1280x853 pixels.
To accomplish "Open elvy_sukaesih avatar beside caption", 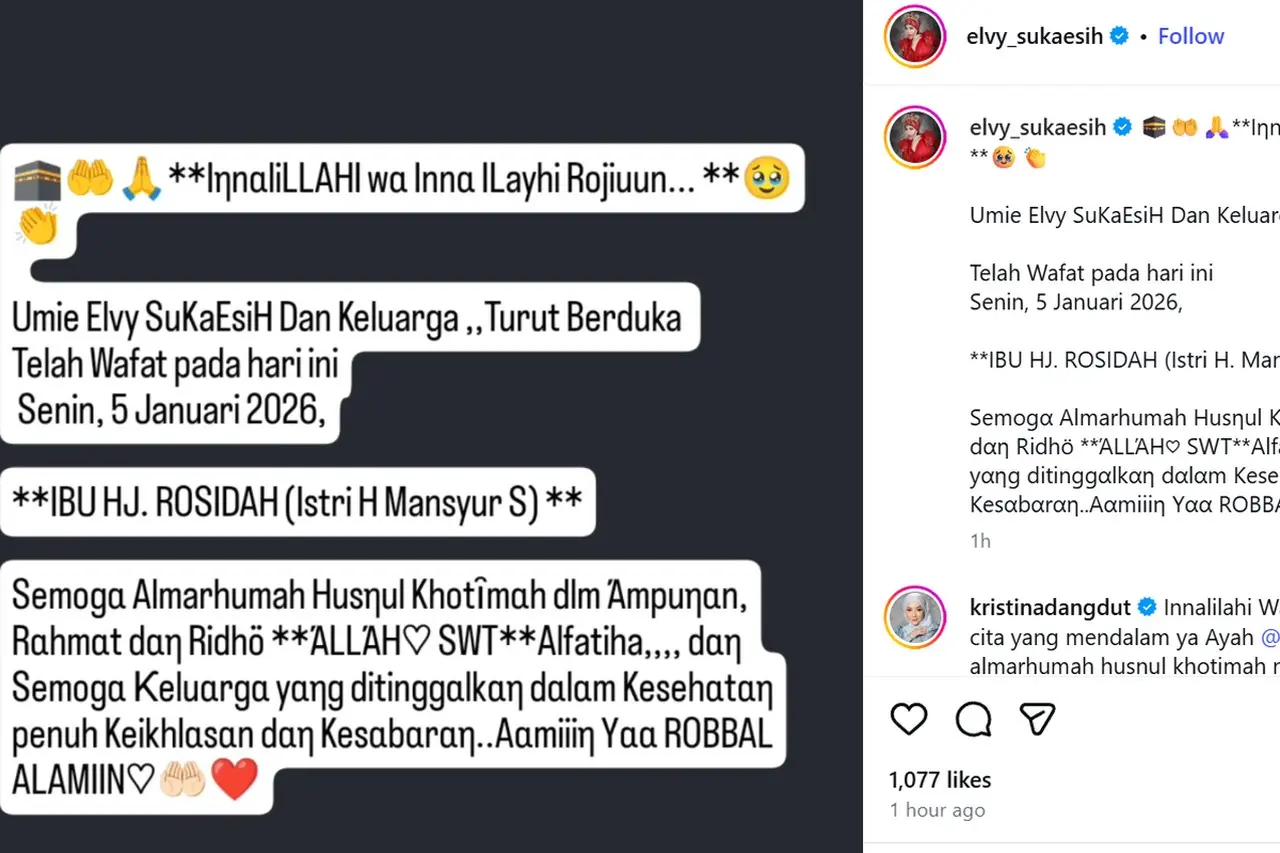I will 915,137.
